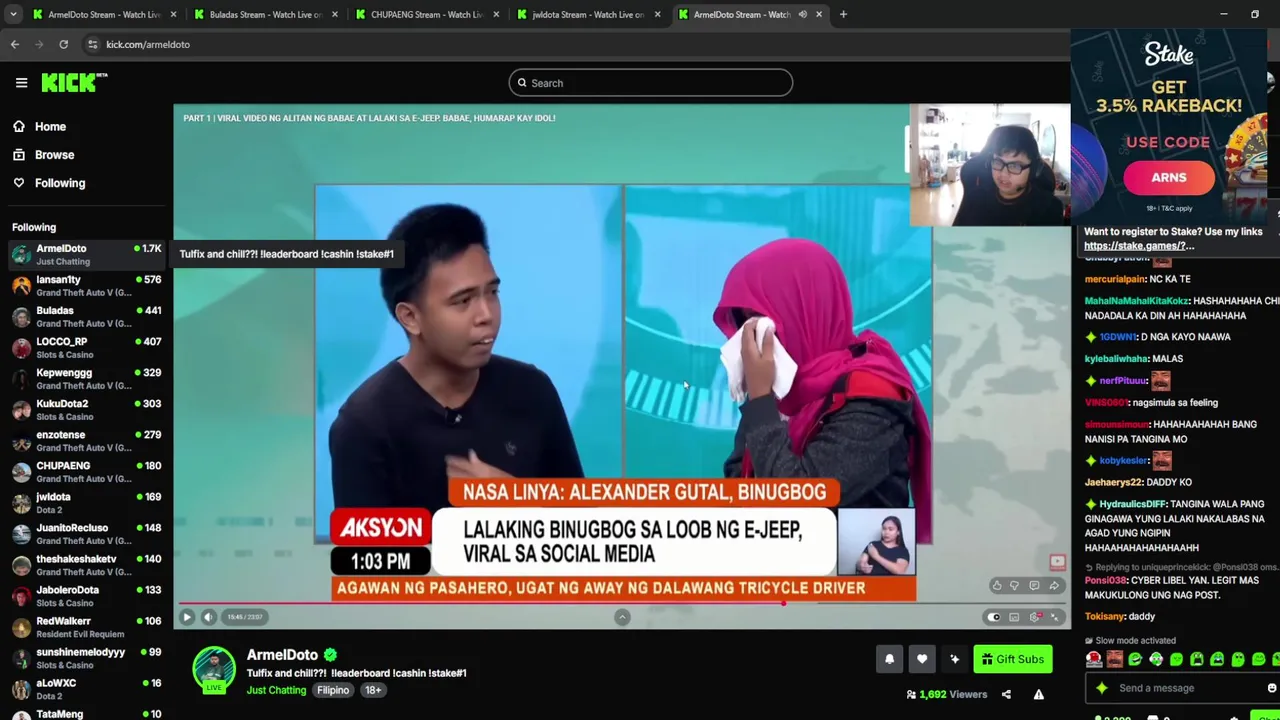The height and width of the screenshot is (720, 1280).
Task: Insert the laughing man face emote
Action: [1114, 659]
